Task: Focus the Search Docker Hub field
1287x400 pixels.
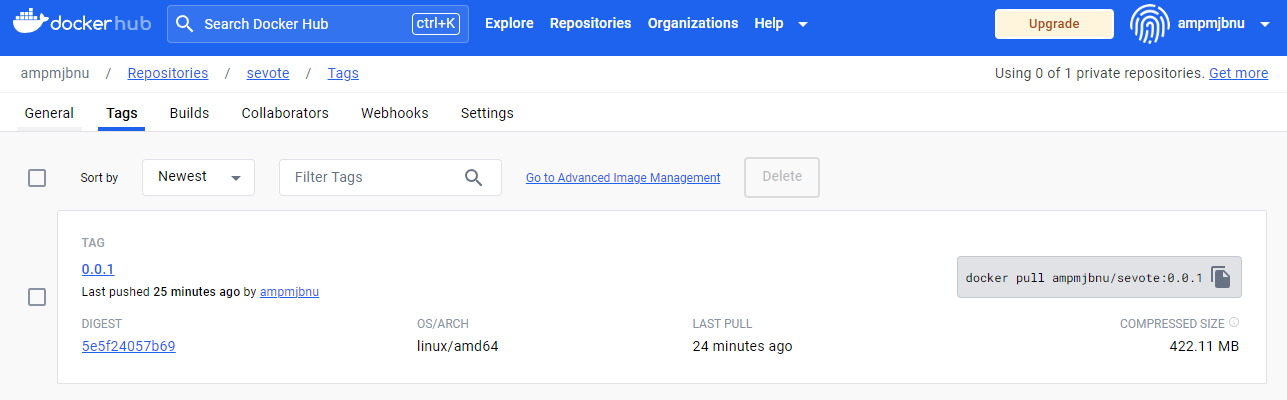Action: pyautogui.click(x=318, y=23)
